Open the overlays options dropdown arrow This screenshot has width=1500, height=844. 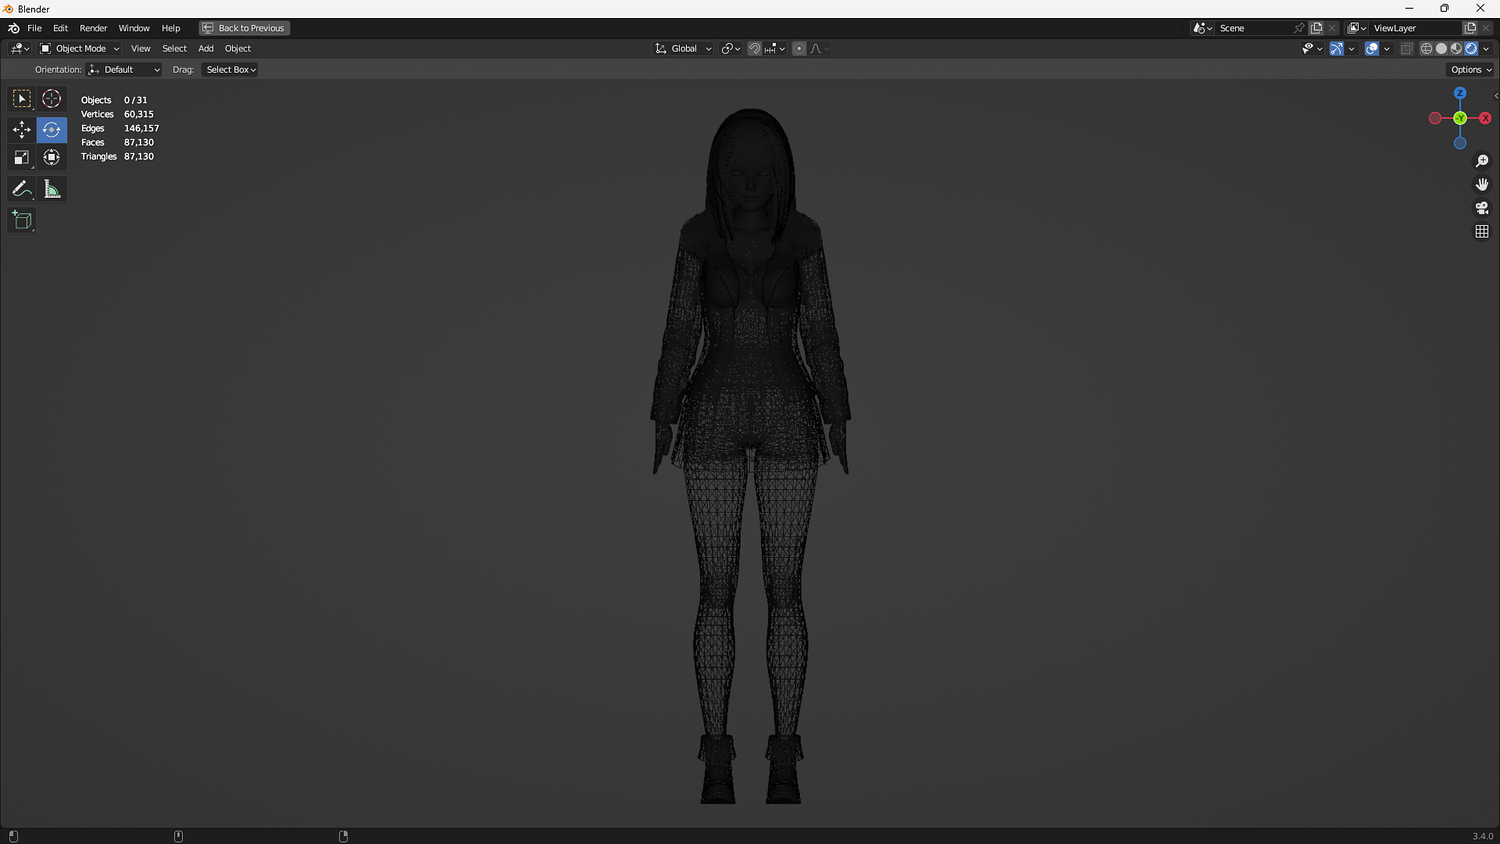pyautogui.click(x=1386, y=48)
